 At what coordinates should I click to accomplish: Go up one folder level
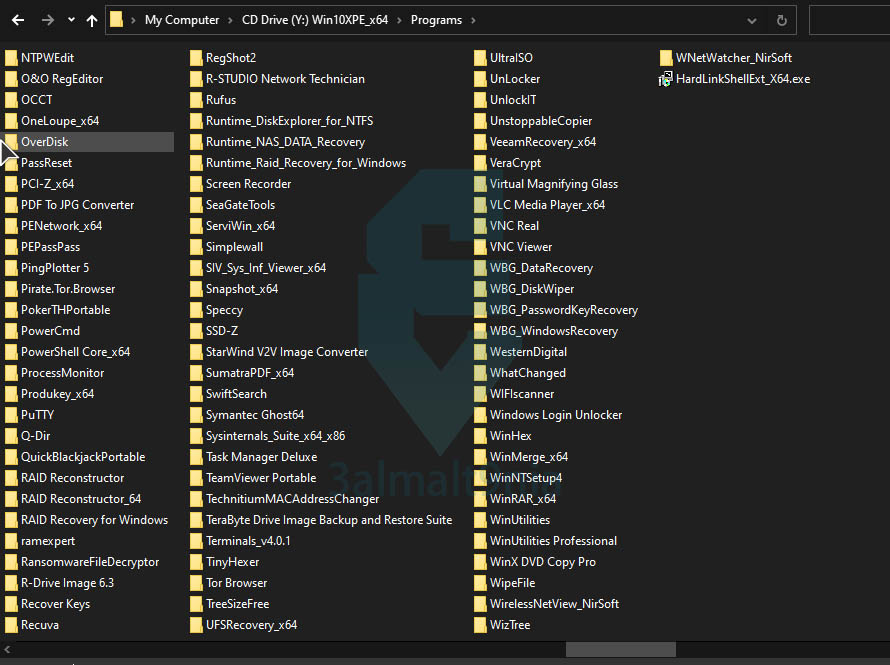point(92,20)
